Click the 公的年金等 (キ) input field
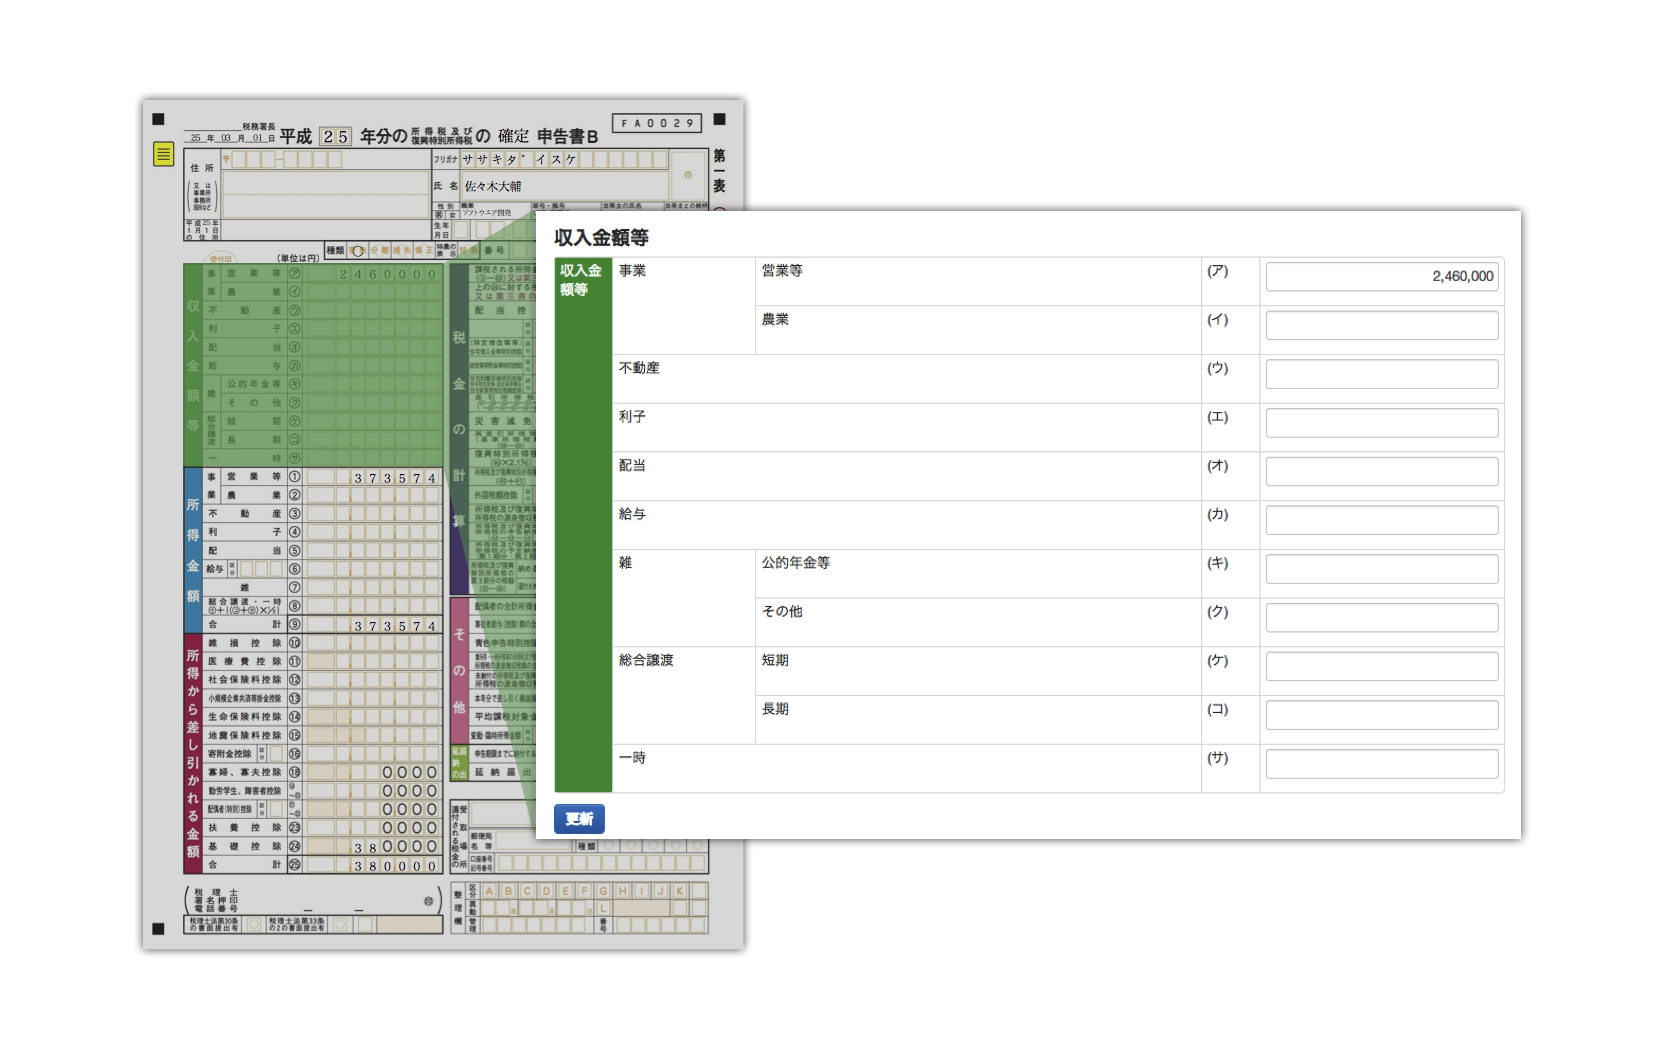 coord(1381,569)
